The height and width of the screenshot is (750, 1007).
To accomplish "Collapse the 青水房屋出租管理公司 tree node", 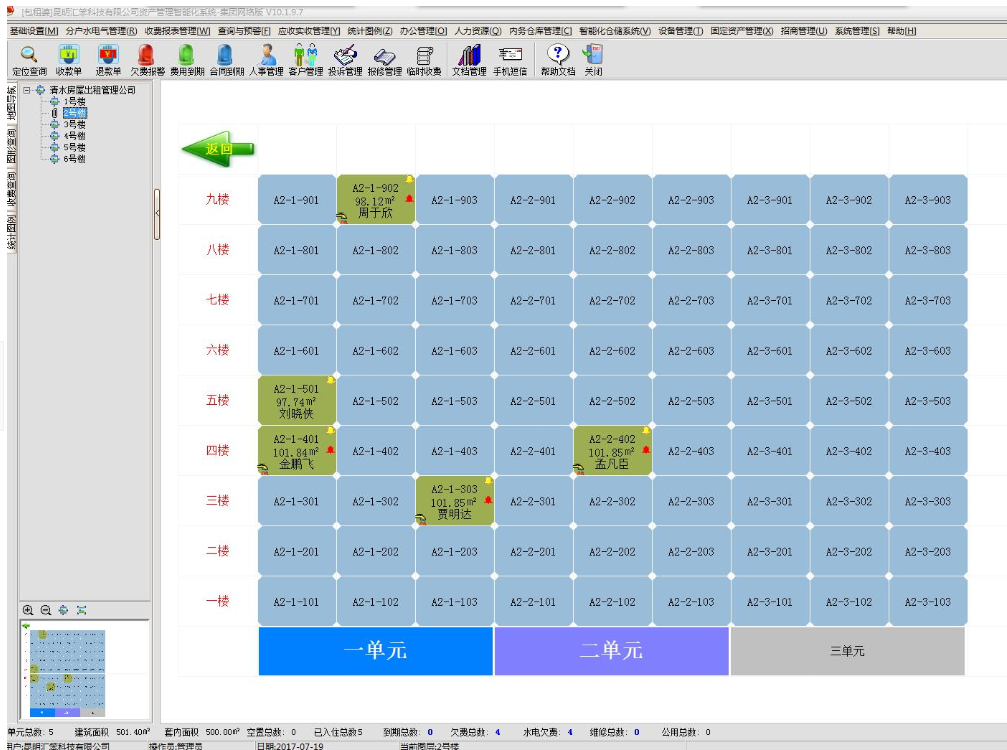I will [x=27, y=91].
